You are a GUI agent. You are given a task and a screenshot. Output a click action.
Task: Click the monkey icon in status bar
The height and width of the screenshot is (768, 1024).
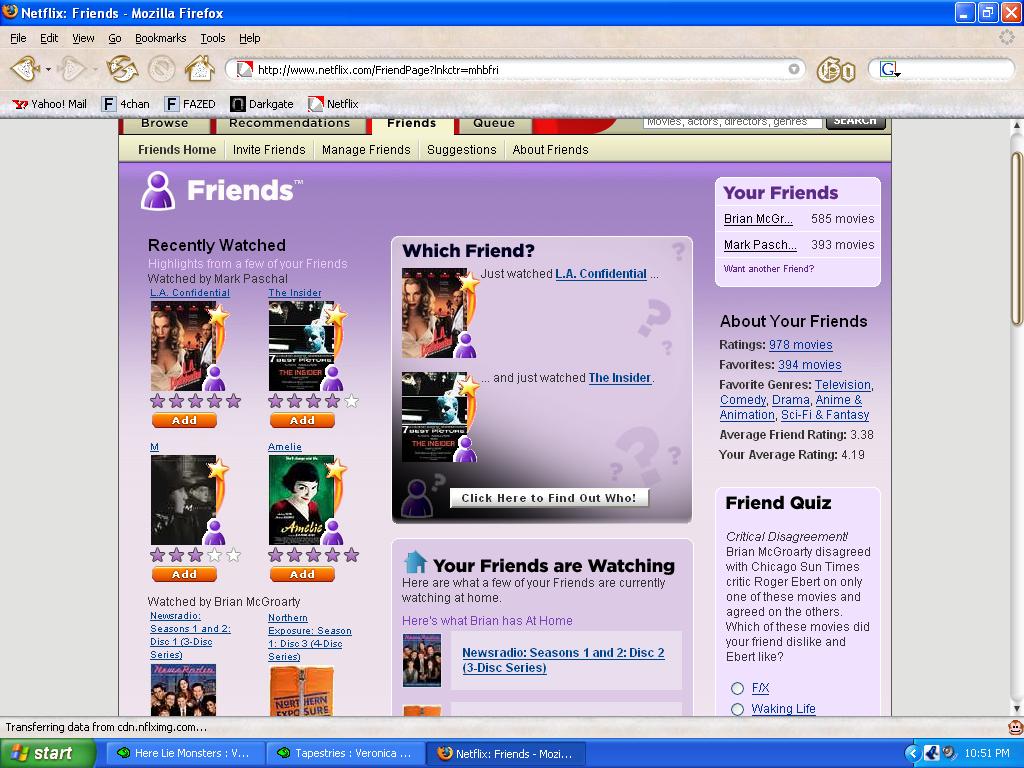[x=1015, y=727]
